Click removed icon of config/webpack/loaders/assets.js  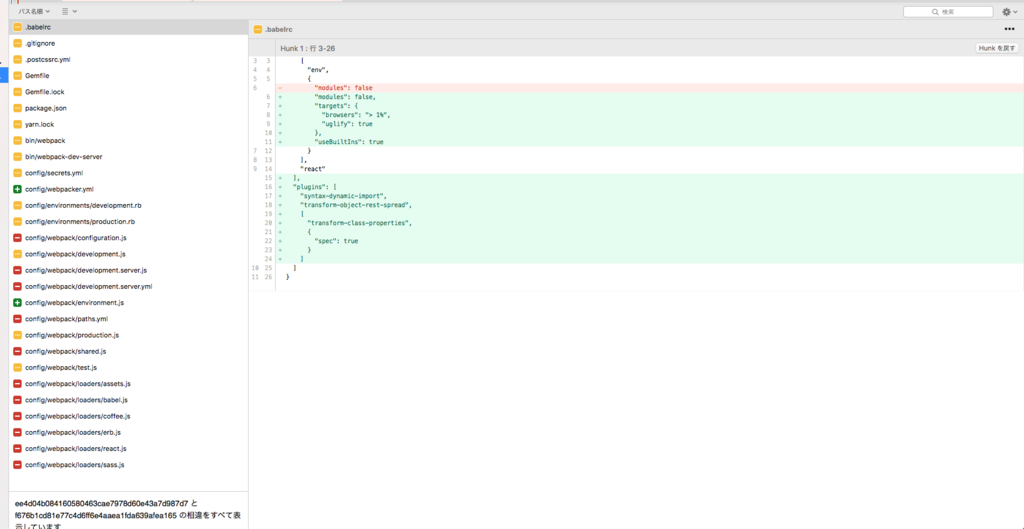click(18, 383)
